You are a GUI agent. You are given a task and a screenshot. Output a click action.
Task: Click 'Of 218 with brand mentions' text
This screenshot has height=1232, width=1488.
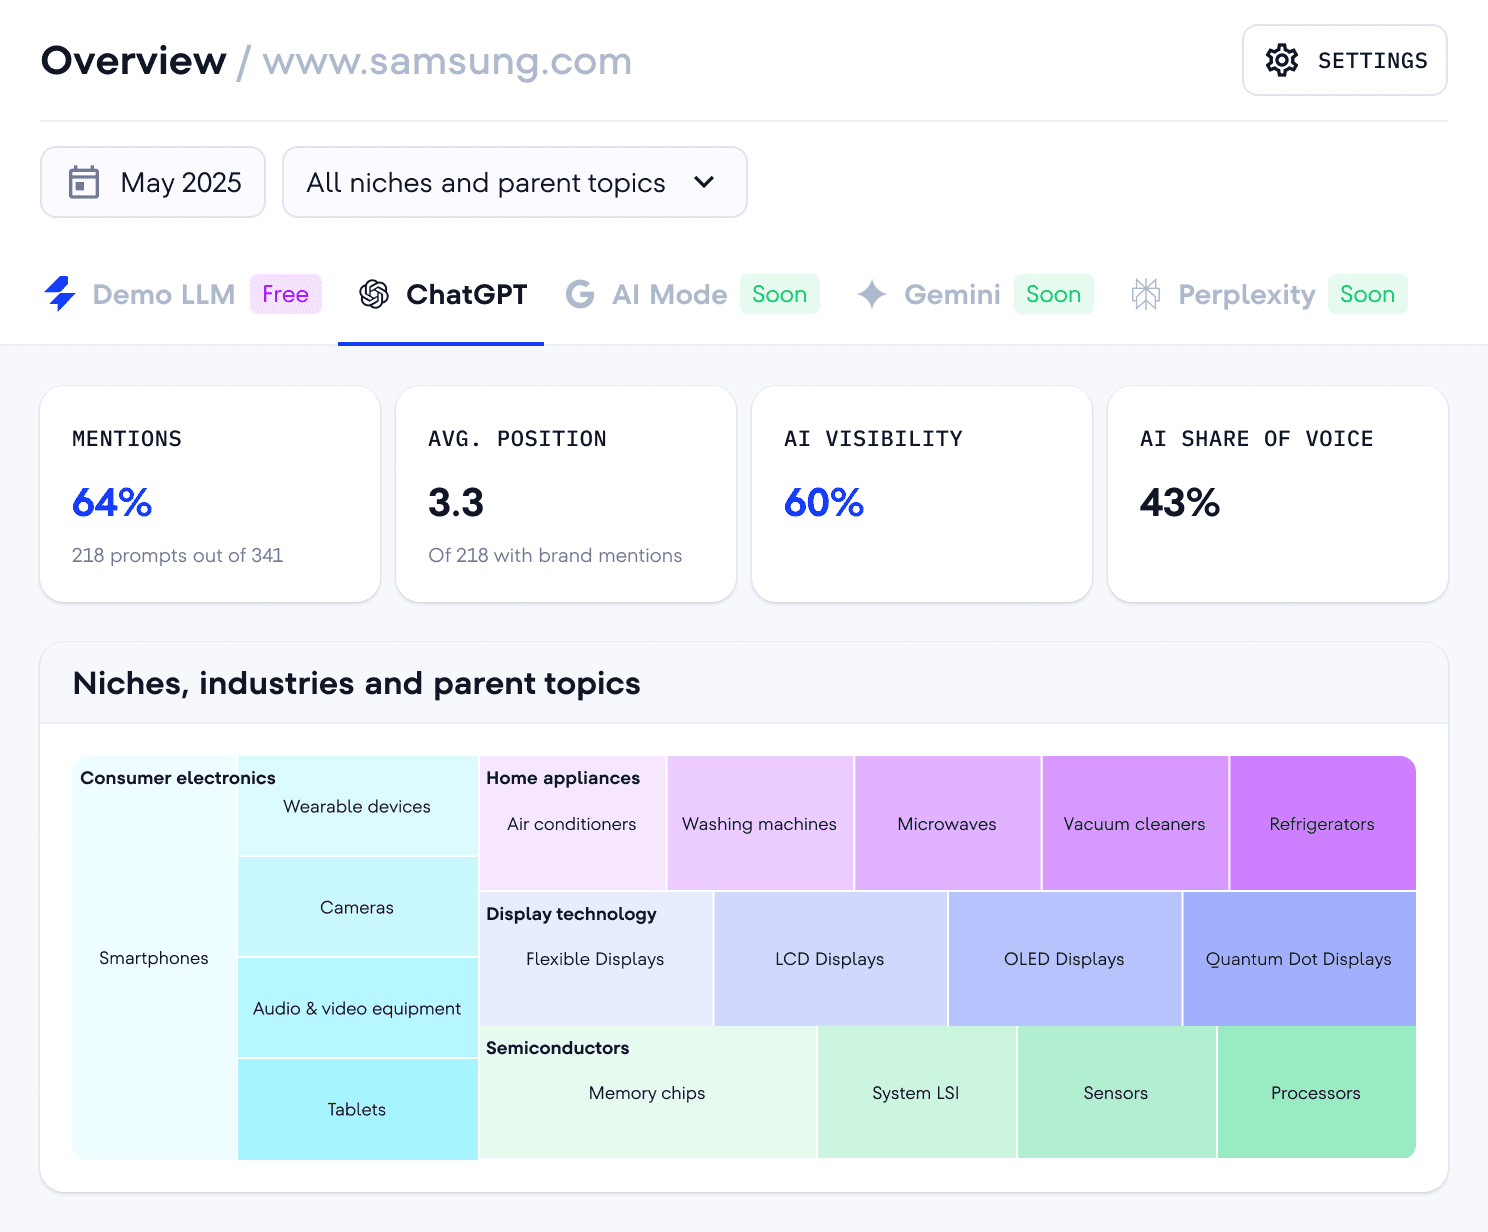click(x=555, y=555)
